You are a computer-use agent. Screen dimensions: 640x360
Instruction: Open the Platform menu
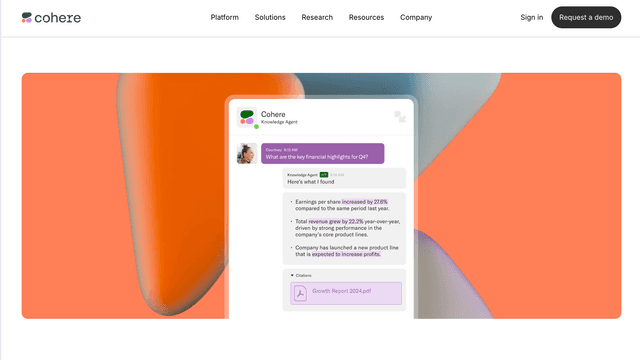[x=224, y=18]
